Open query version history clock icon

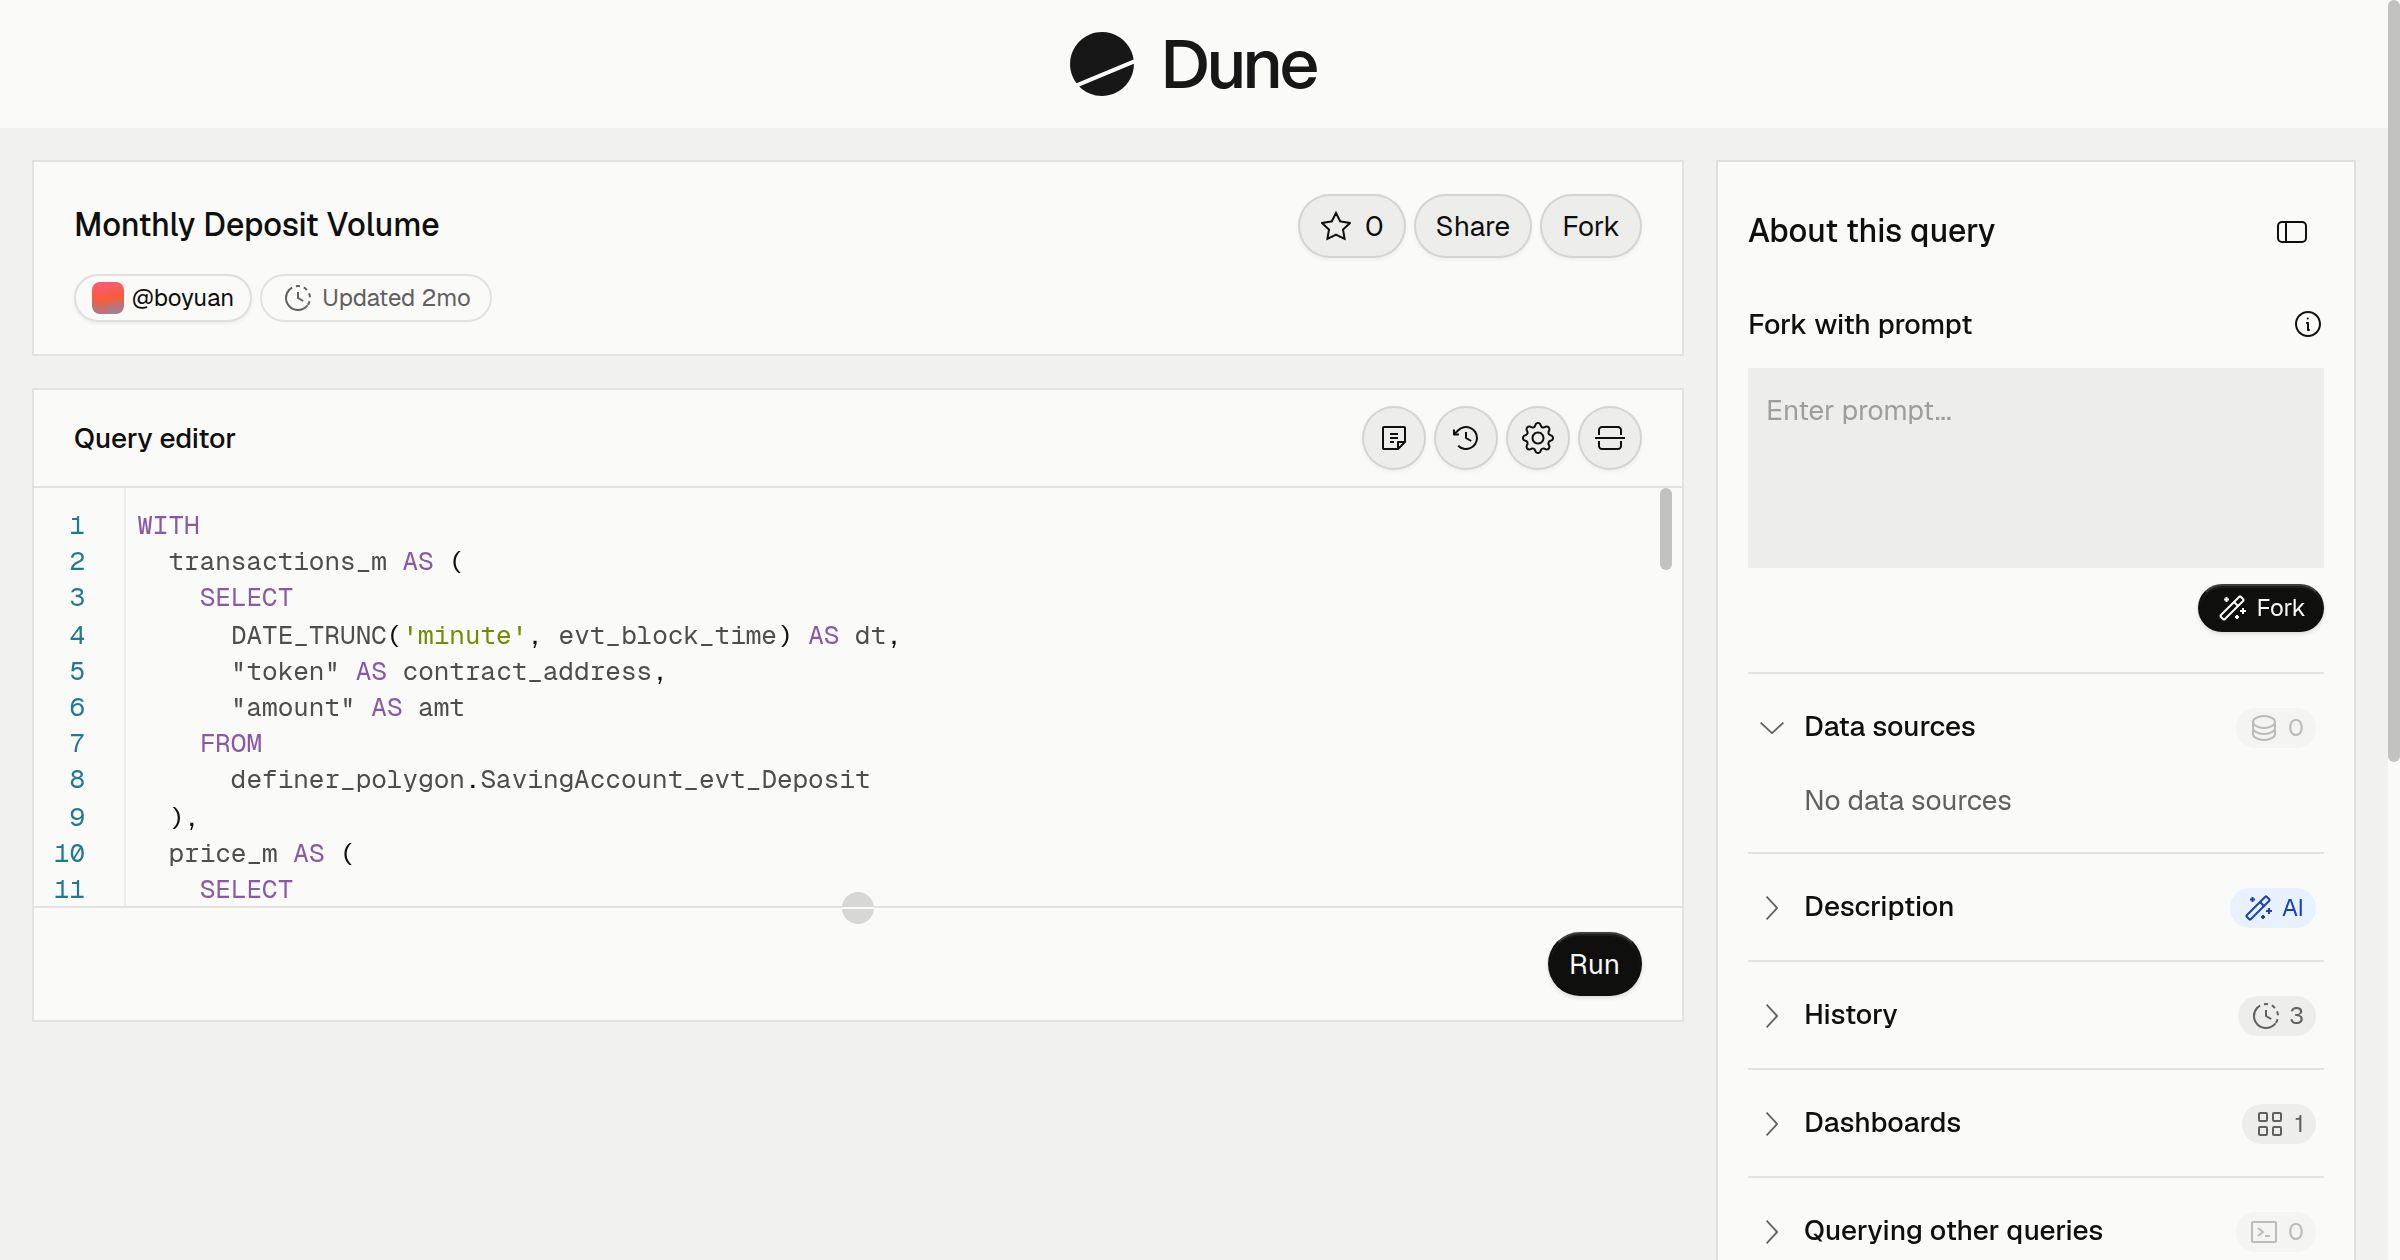pyautogui.click(x=1465, y=438)
